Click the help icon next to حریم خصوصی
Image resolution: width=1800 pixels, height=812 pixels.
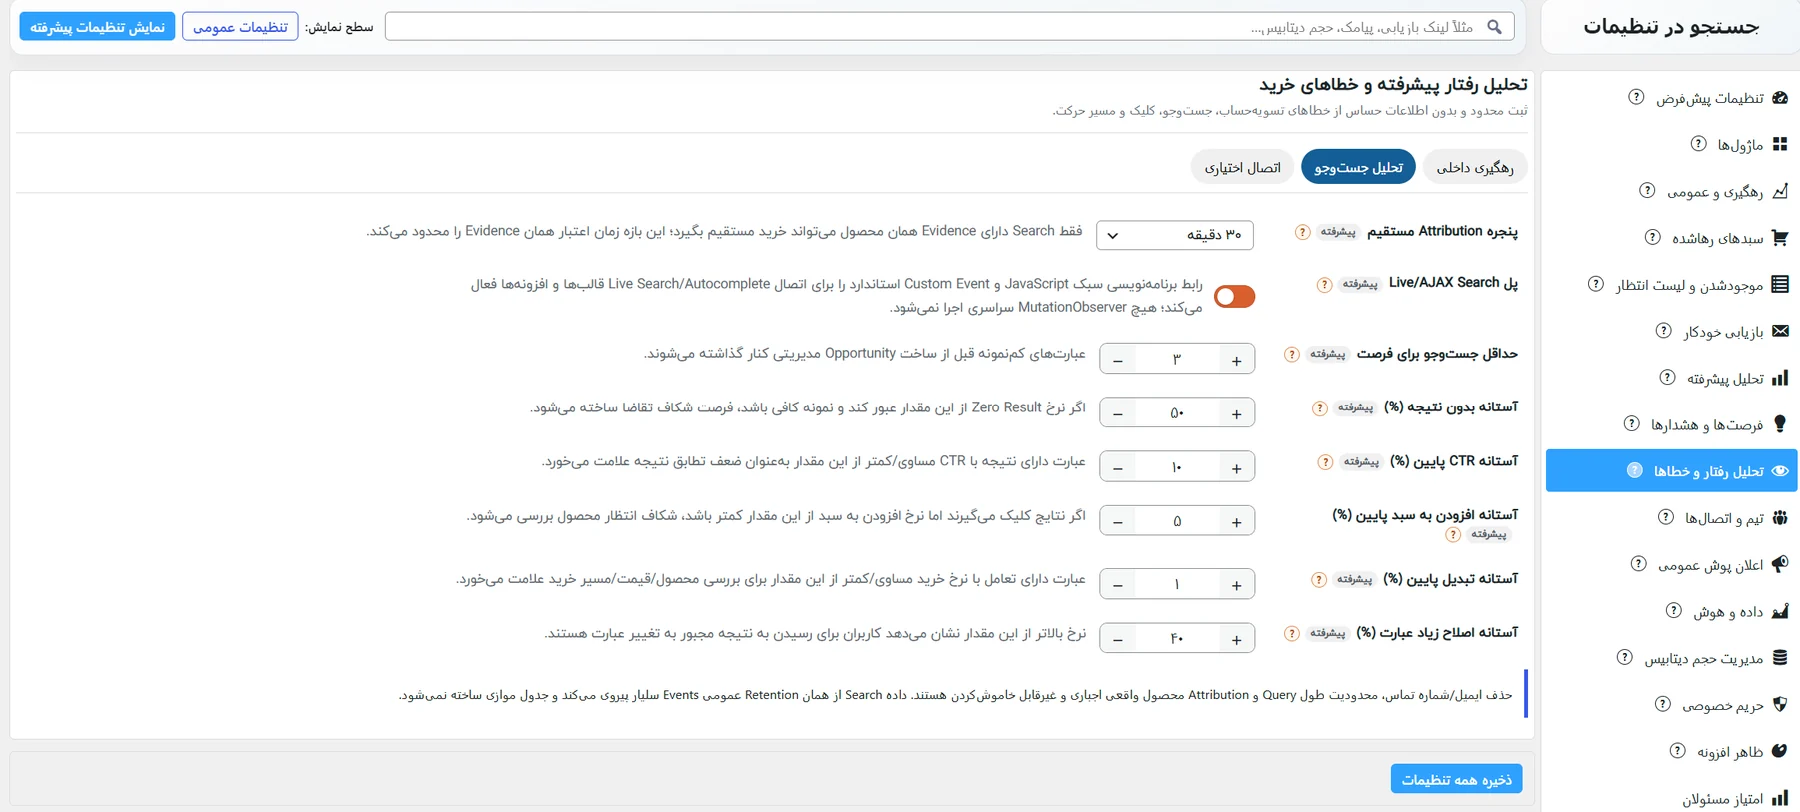pyautogui.click(x=1662, y=704)
